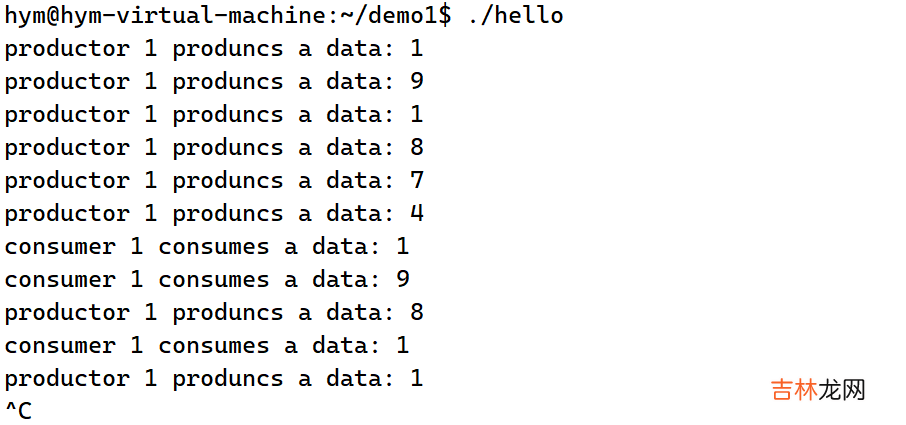The image size is (906, 425).
Task: Click the number 4 in the output
Action: (x=417, y=214)
